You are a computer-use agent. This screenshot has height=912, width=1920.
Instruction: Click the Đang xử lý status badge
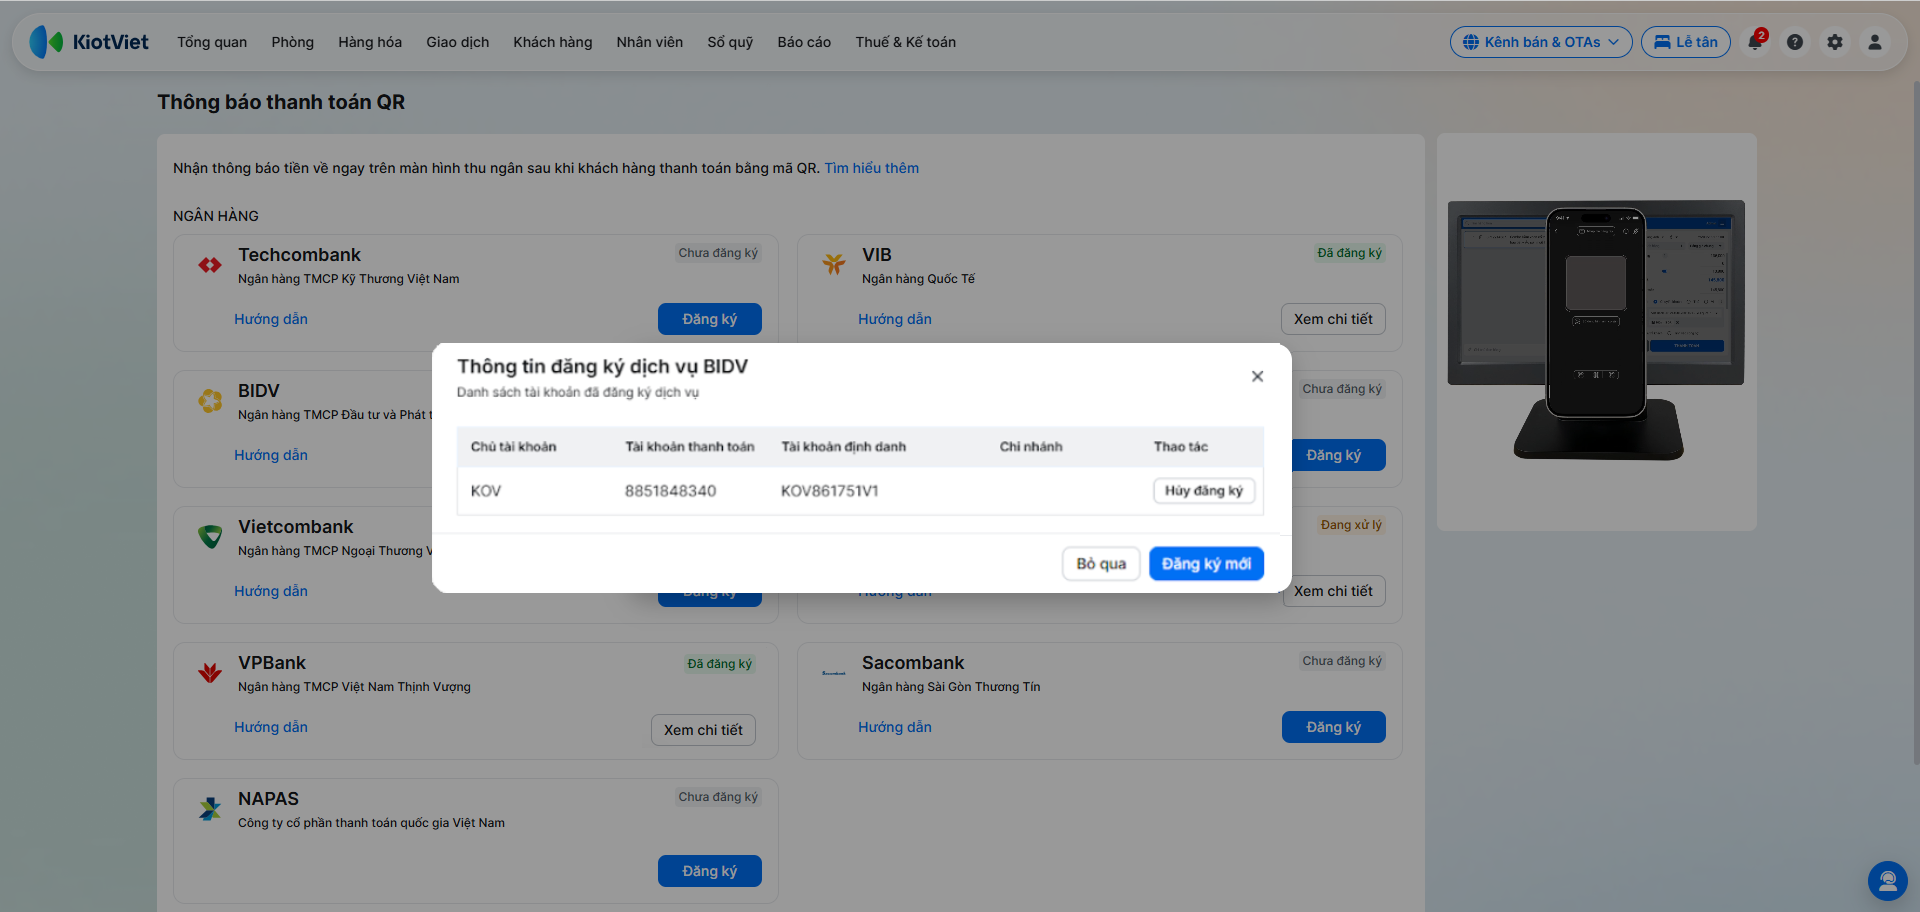tap(1351, 525)
